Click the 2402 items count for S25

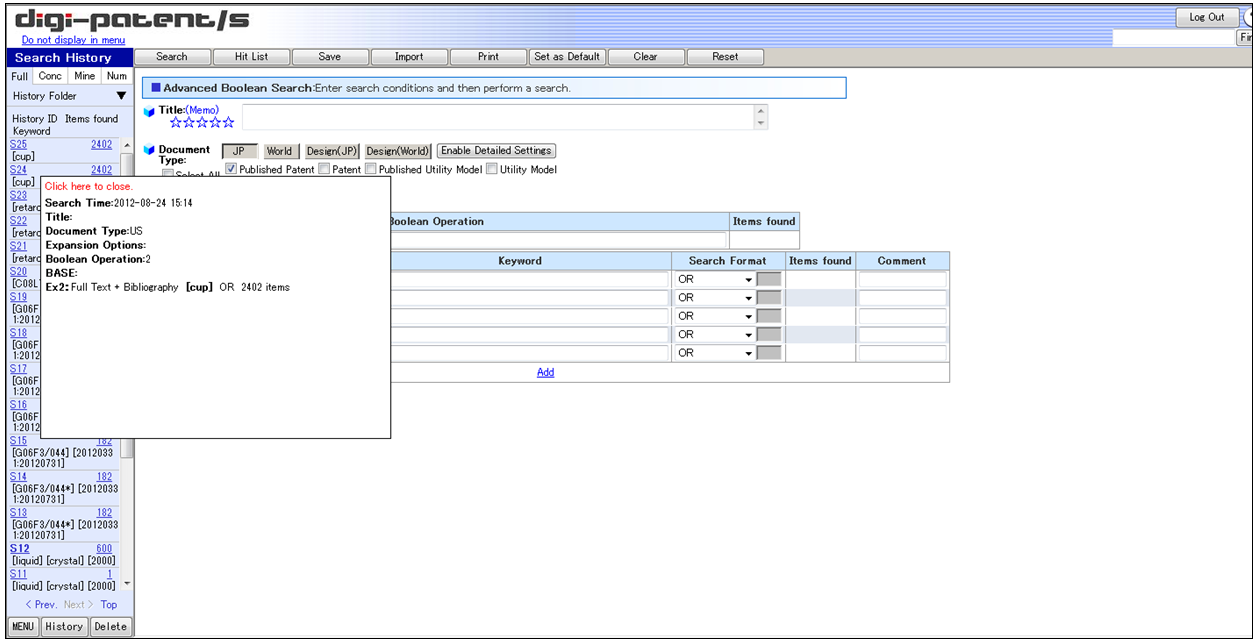point(101,144)
